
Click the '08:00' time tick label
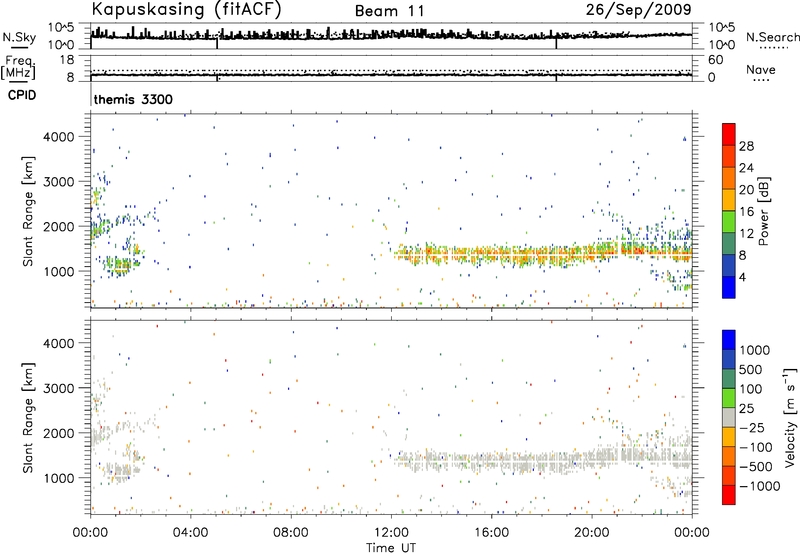point(291,533)
